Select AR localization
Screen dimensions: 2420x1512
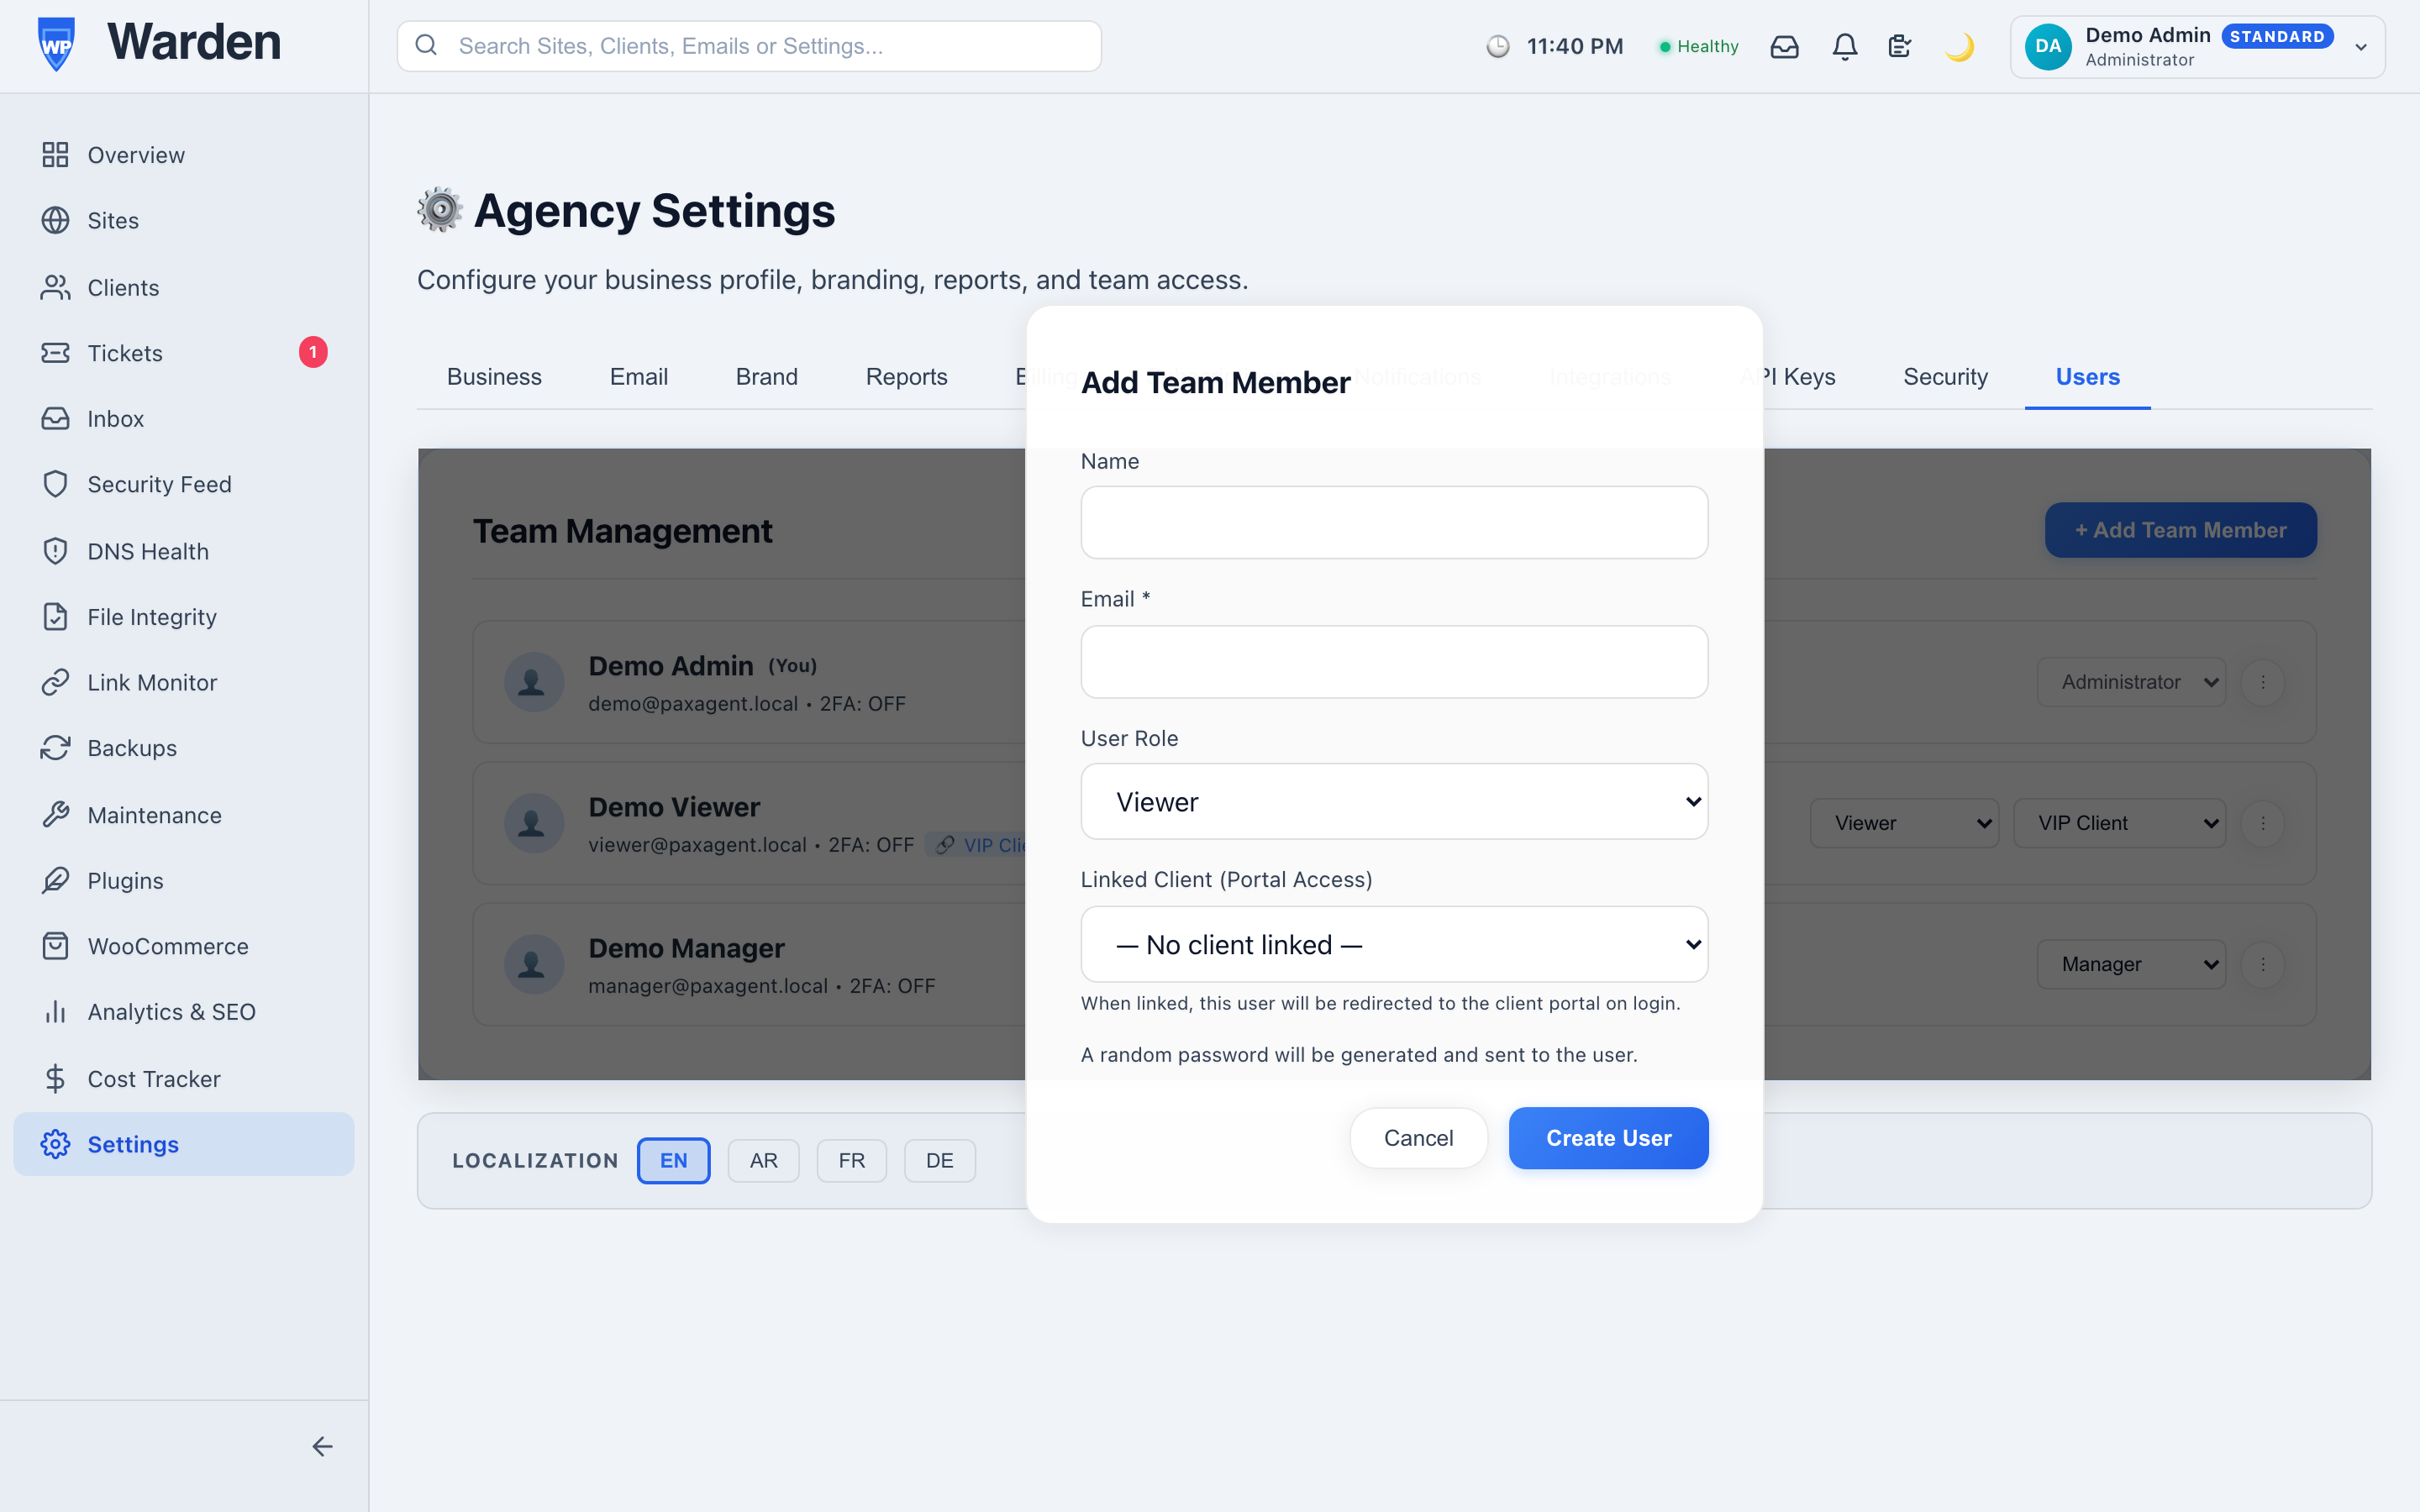point(764,1160)
